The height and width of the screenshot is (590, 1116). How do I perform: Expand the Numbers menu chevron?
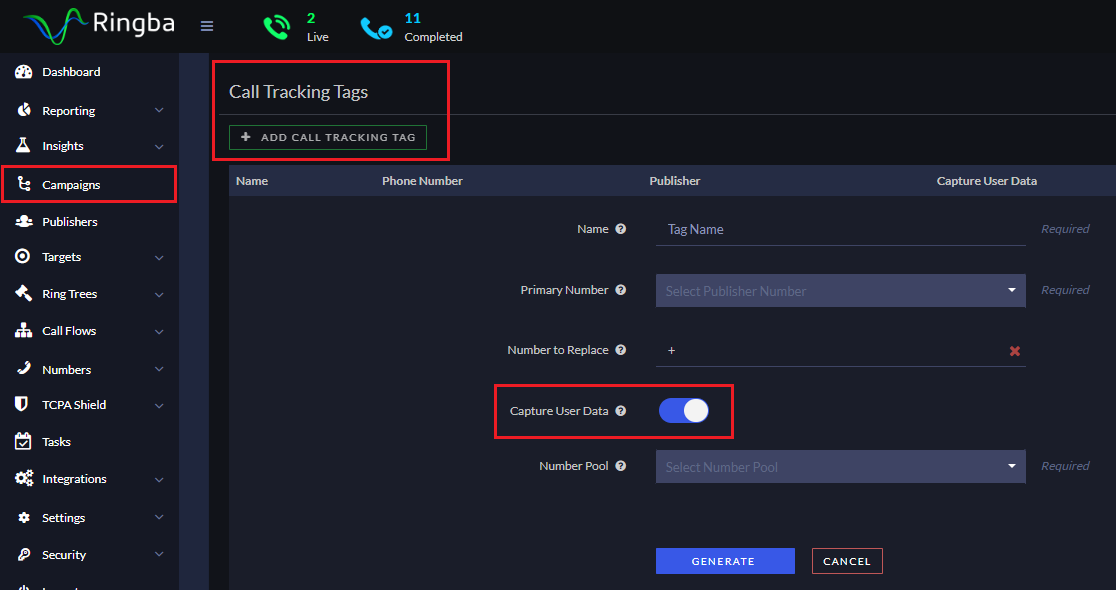click(x=159, y=369)
